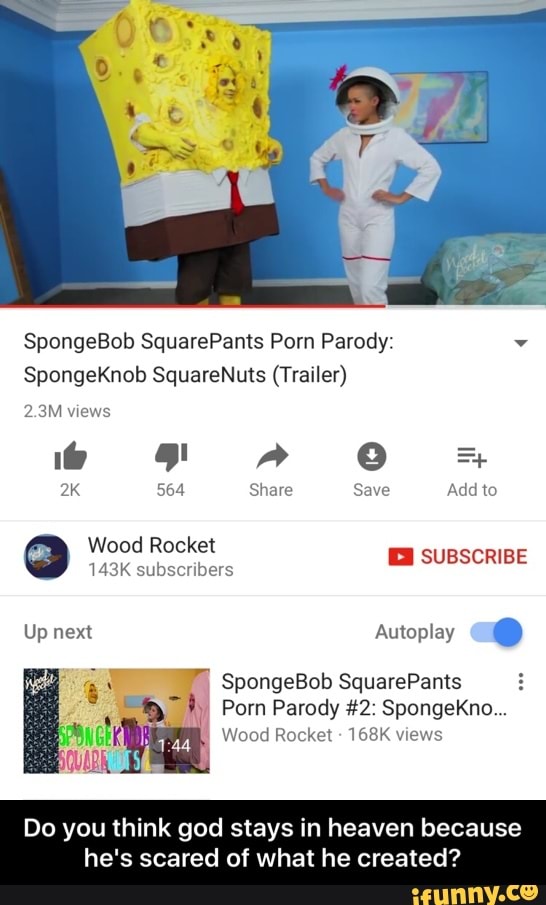Tap the Share arrow icon
The image size is (546, 905).
click(x=271, y=456)
